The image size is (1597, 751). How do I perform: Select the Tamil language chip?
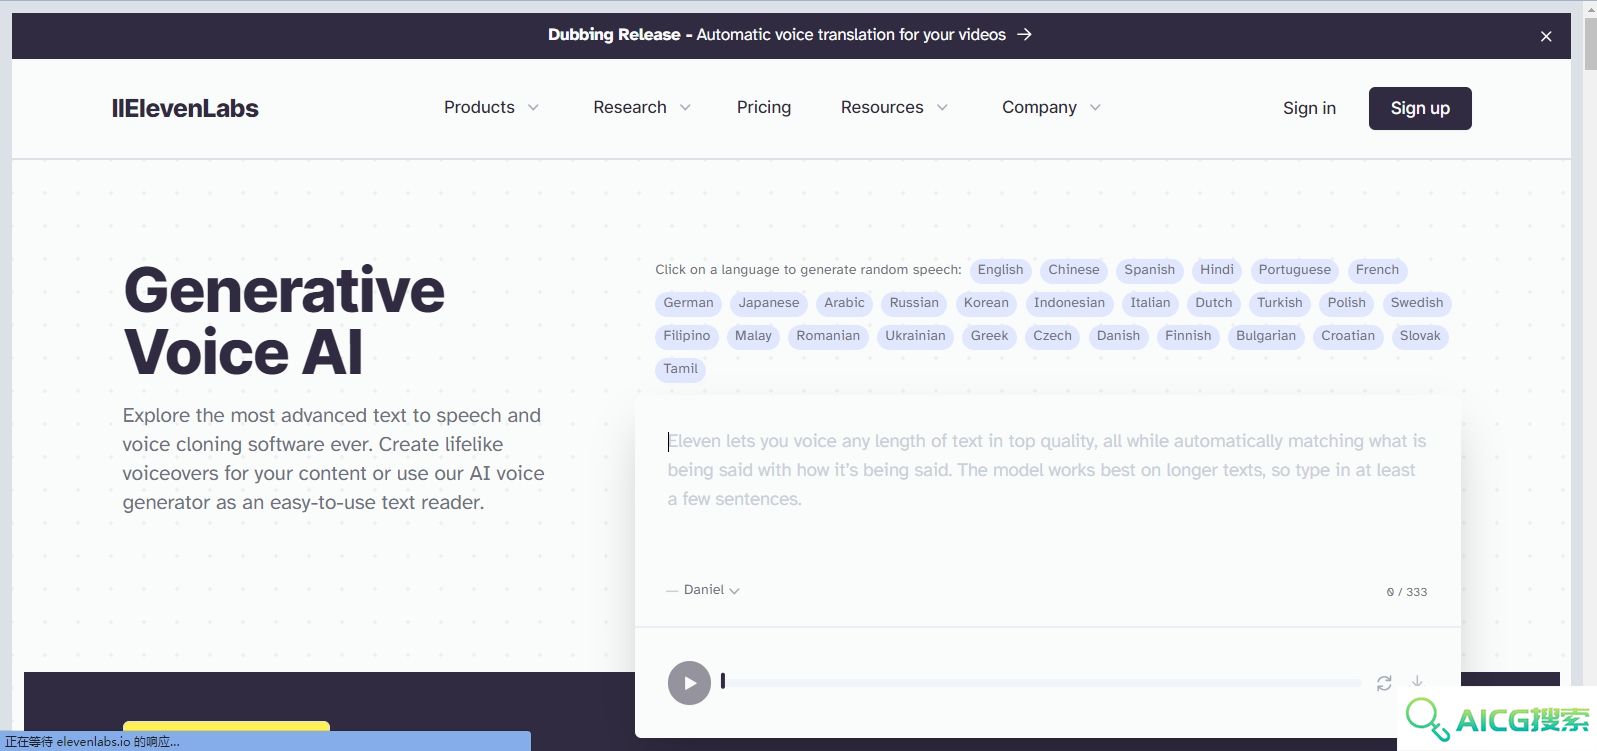[x=681, y=369]
